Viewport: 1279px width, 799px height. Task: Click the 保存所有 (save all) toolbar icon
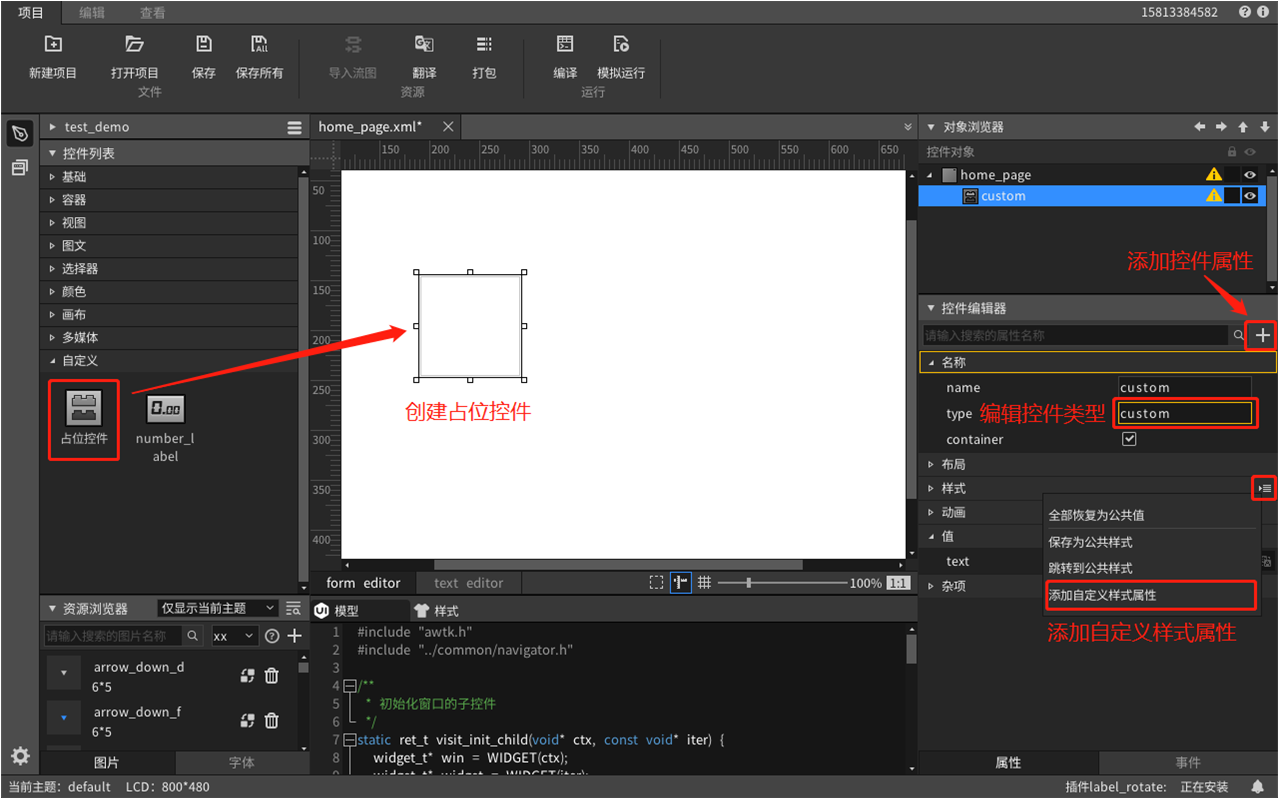click(x=259, y=44)
